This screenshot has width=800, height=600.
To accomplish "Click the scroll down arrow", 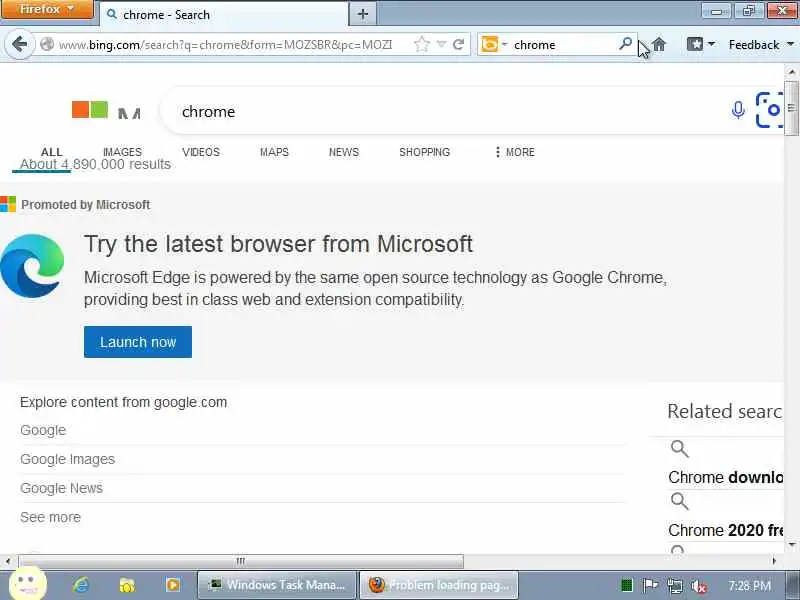I will point(792,545).
